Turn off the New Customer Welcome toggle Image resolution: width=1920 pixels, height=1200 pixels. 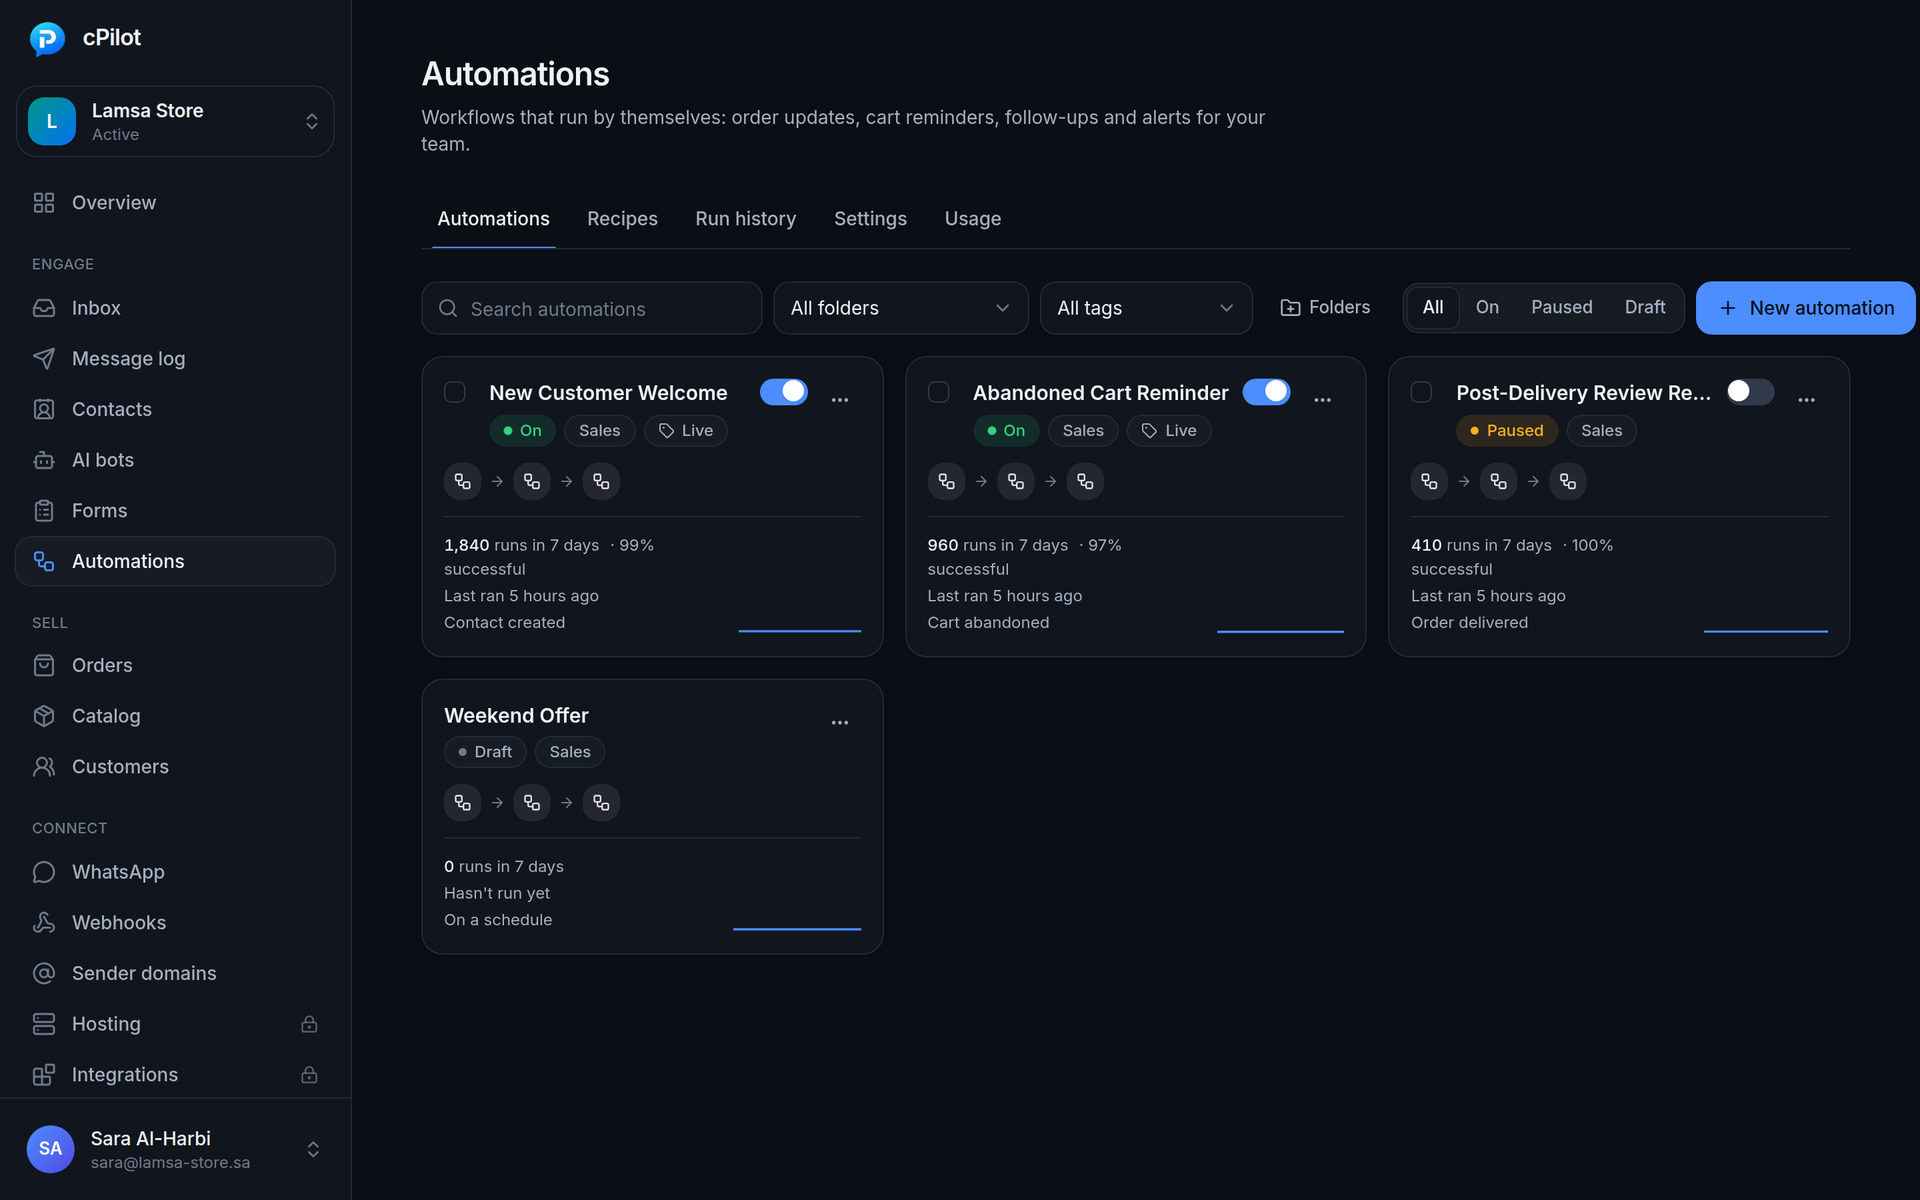pyautogui.click(x=784, y=392)
